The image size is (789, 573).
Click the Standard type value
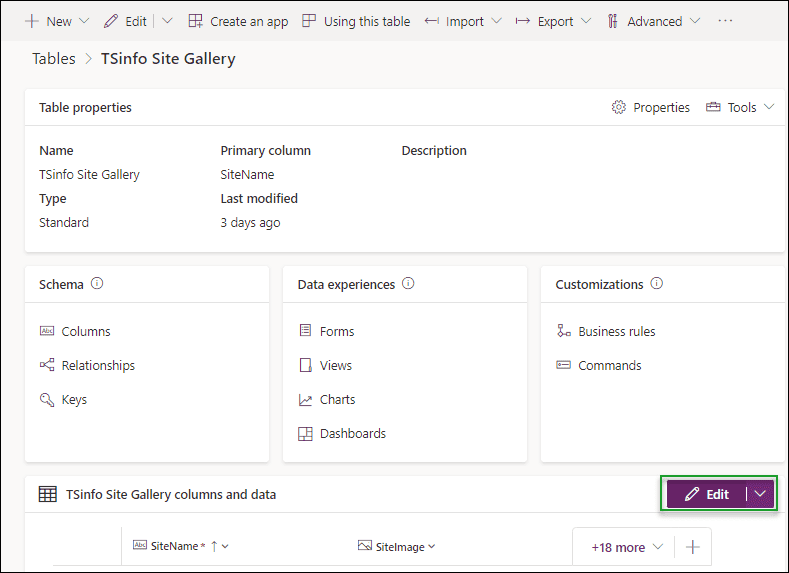64,222
